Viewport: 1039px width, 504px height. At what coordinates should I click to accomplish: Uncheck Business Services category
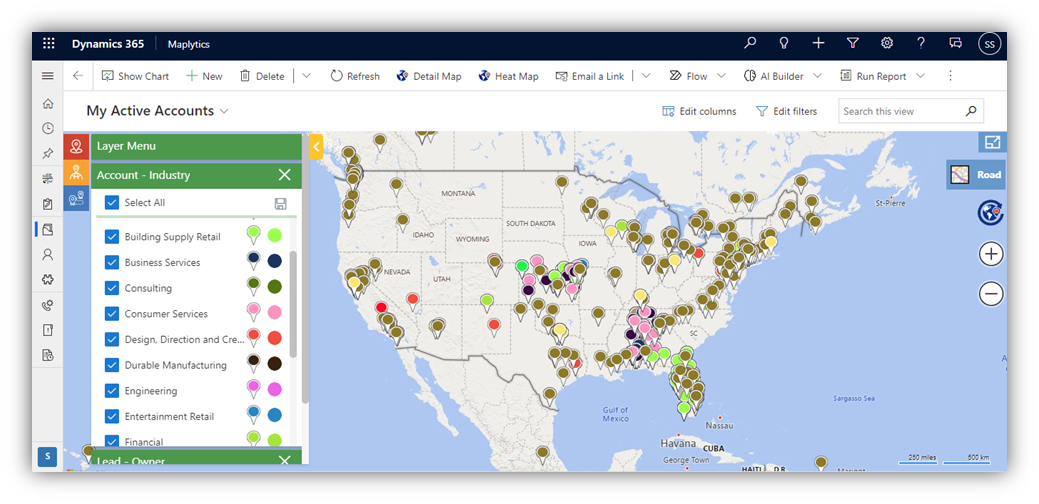tap(112, 262)
